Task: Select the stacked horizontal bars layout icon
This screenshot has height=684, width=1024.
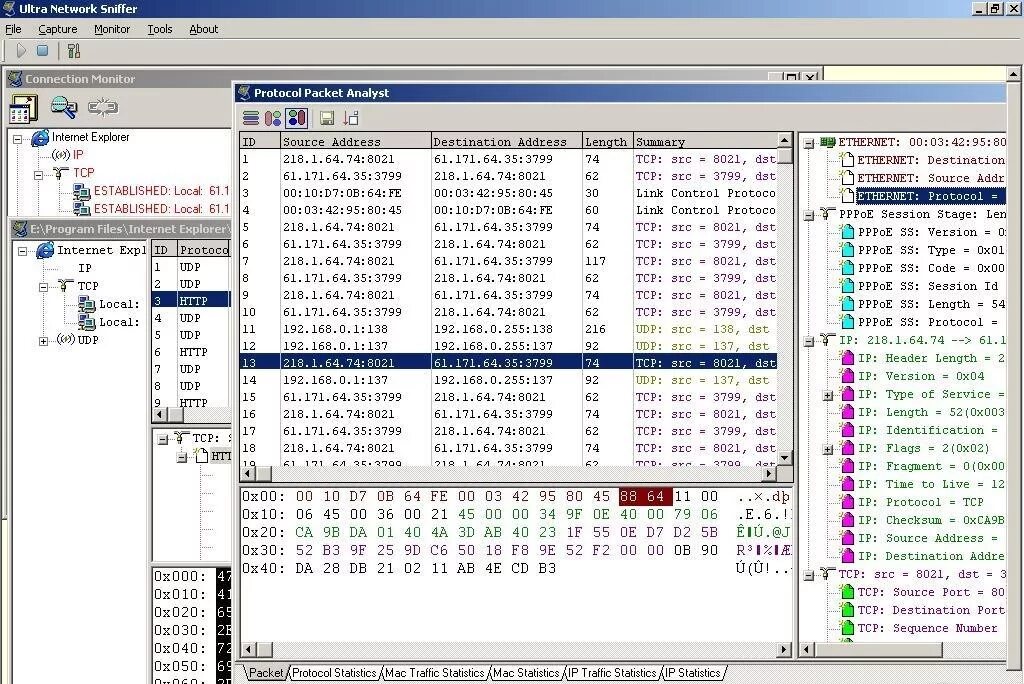Action: pyautogui.click(x=251, y=118)
